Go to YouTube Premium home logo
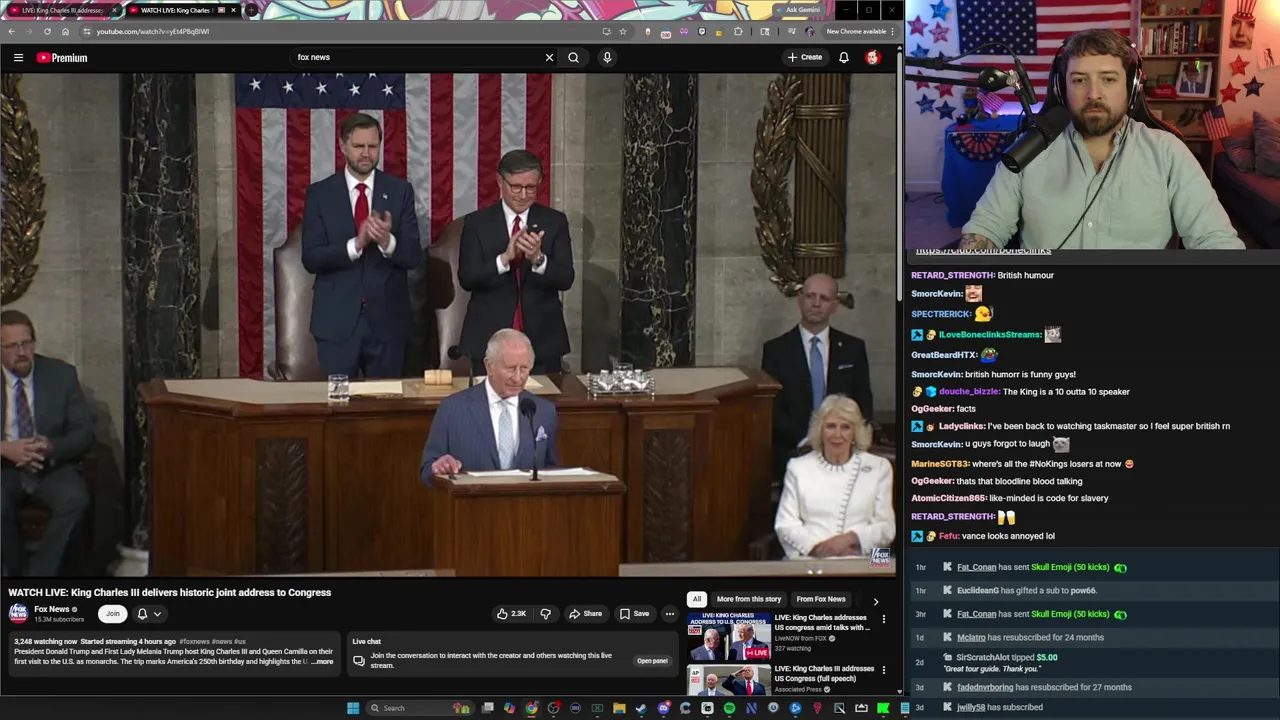Image resolution: width=1280 pixels, height=720 pixels. click(x=62, y=58)
